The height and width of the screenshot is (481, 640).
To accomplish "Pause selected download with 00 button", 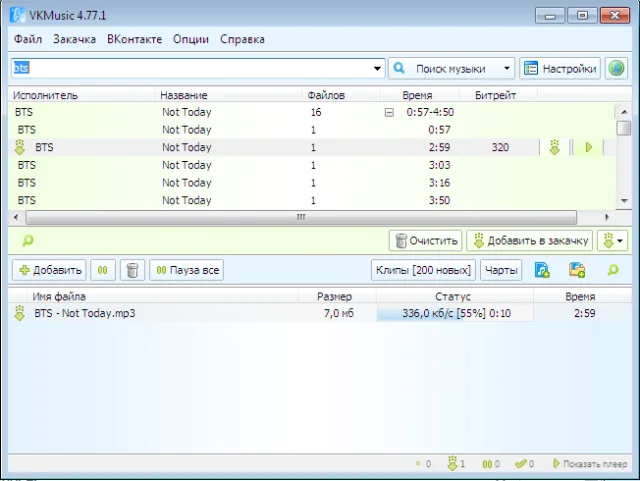I will pyautogui.click(x=103, y=270).
